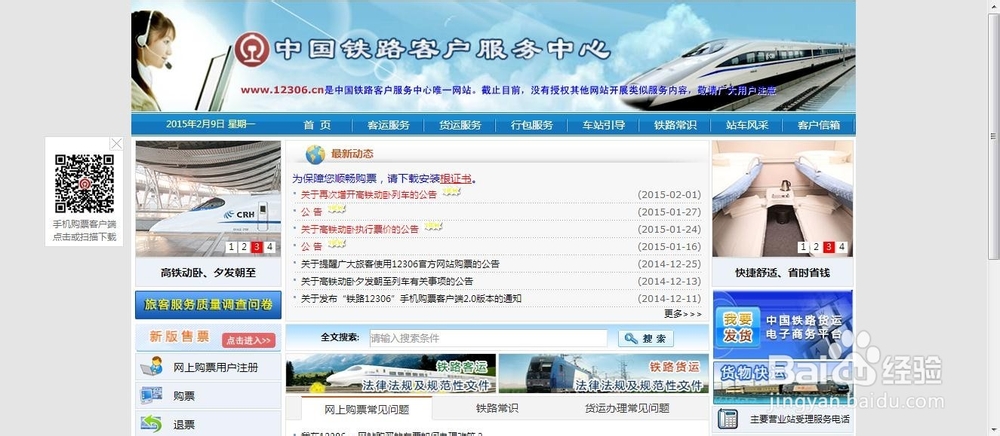This screenshot has height=436, width=1000.
Task: Click the 搜索 button
Action: click(645, 338)
